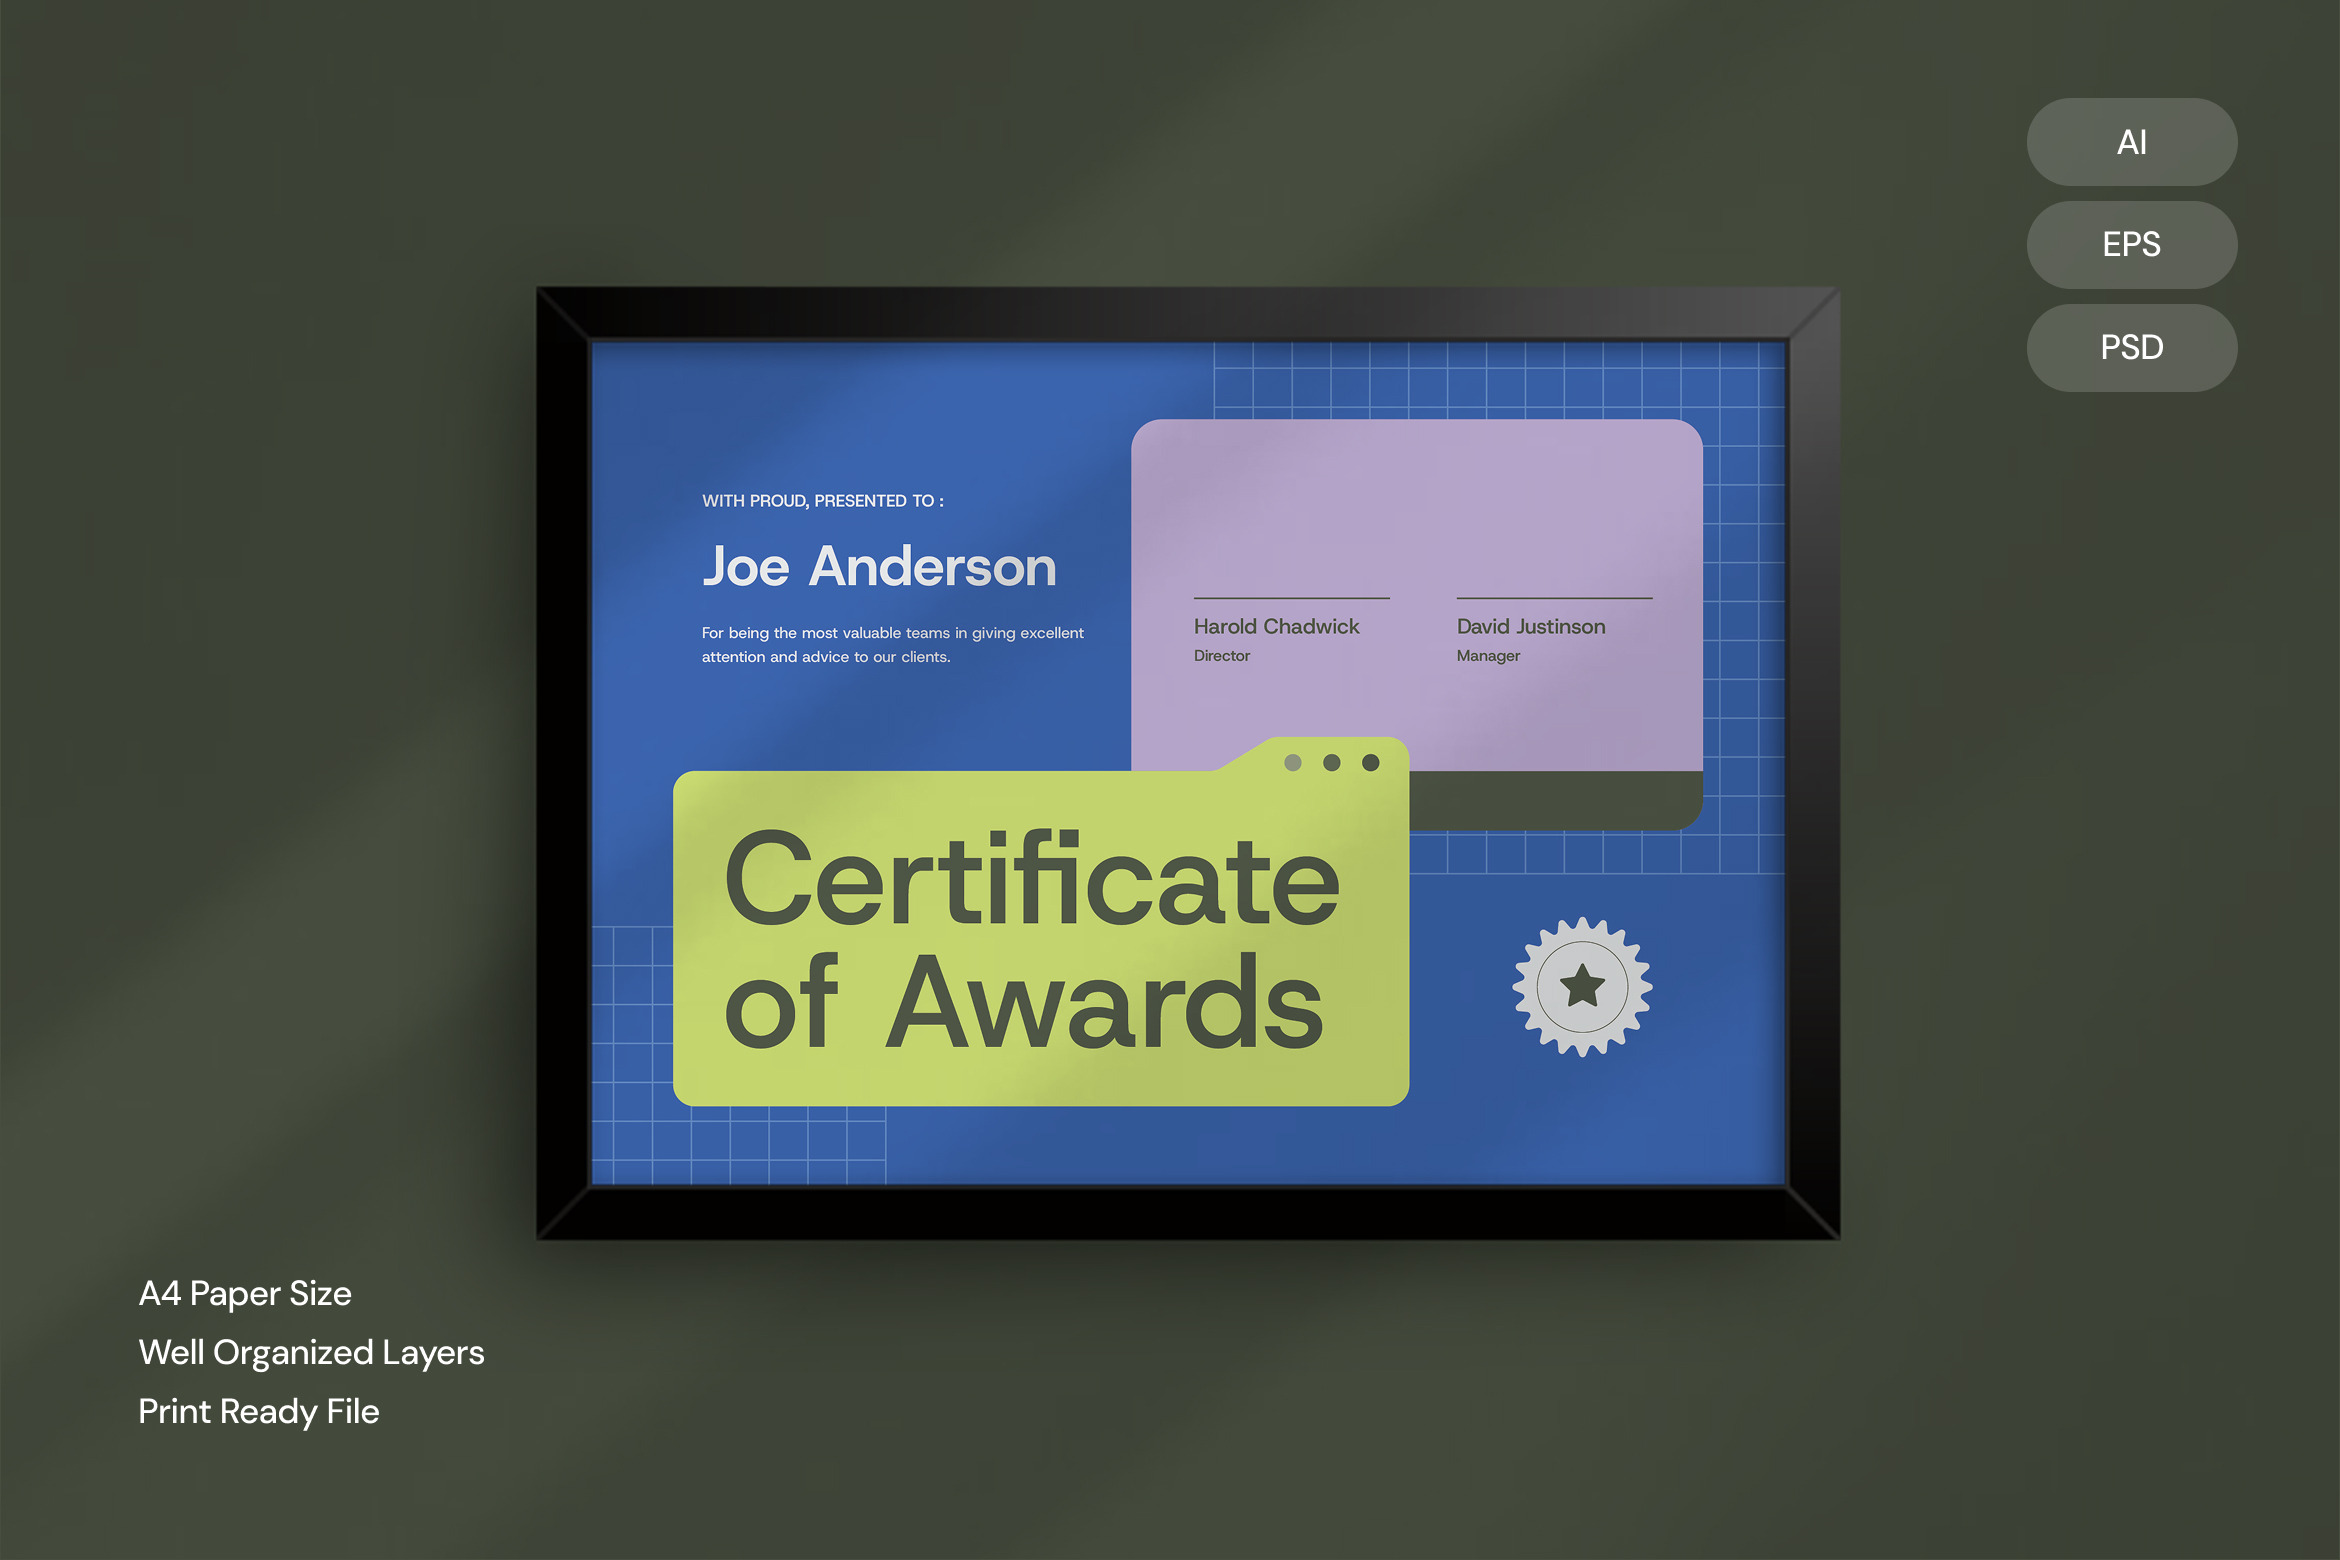
Task: Click the rightmost dot on folder tab
Action: pos(1371,763)
